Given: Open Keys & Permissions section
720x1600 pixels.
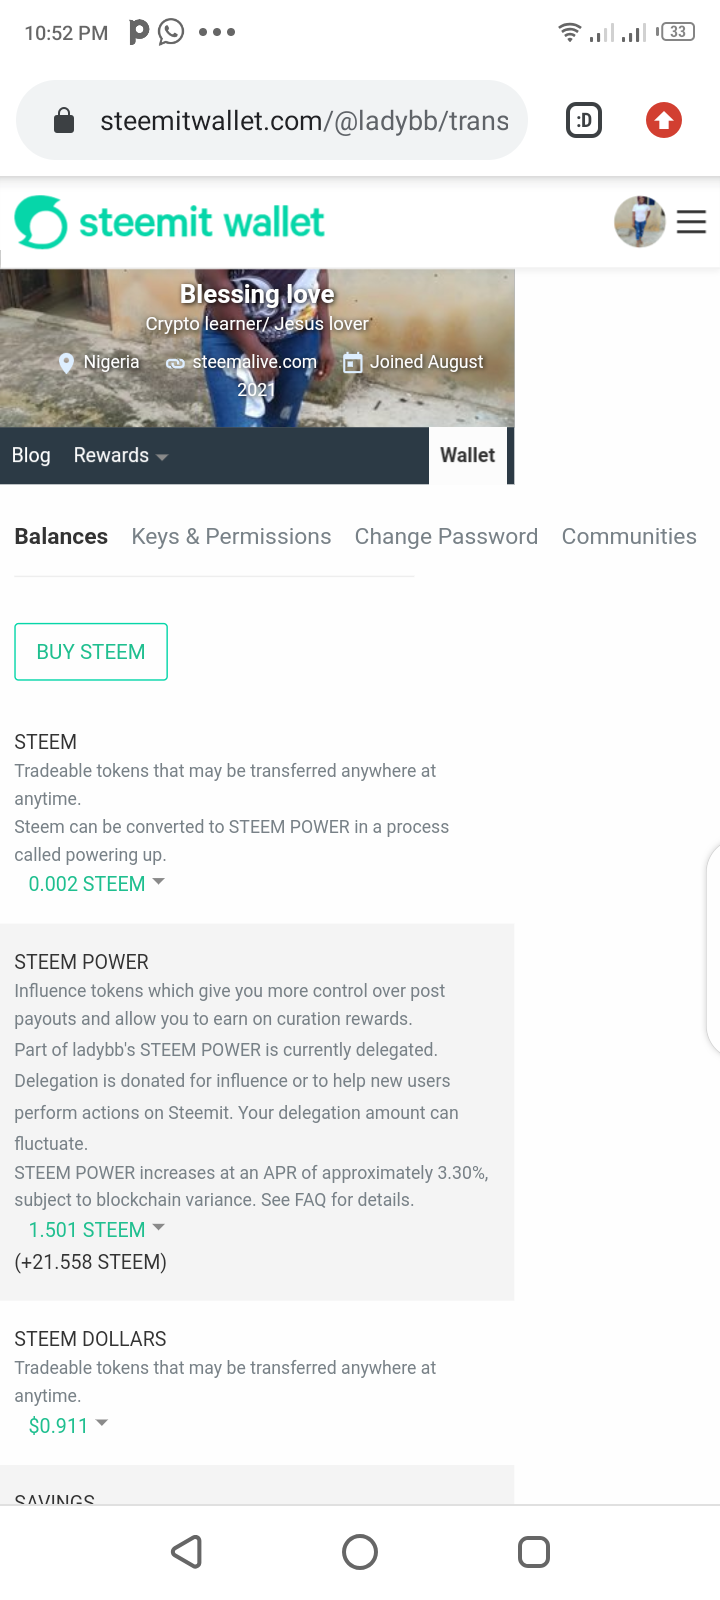Looking at the screenshot, I should pyautogui.click(x=231, y=537).
